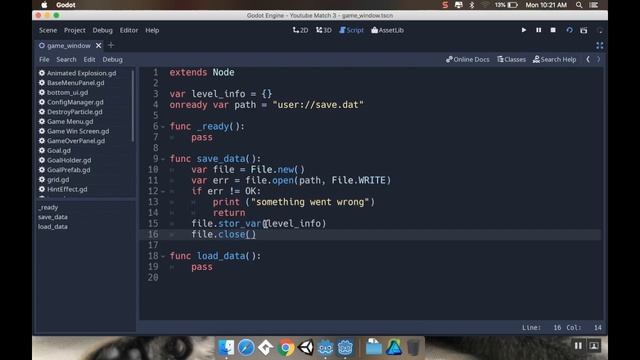Open the script editor File menu
This screenshot has height=360, width=640.
coord(44,60)
